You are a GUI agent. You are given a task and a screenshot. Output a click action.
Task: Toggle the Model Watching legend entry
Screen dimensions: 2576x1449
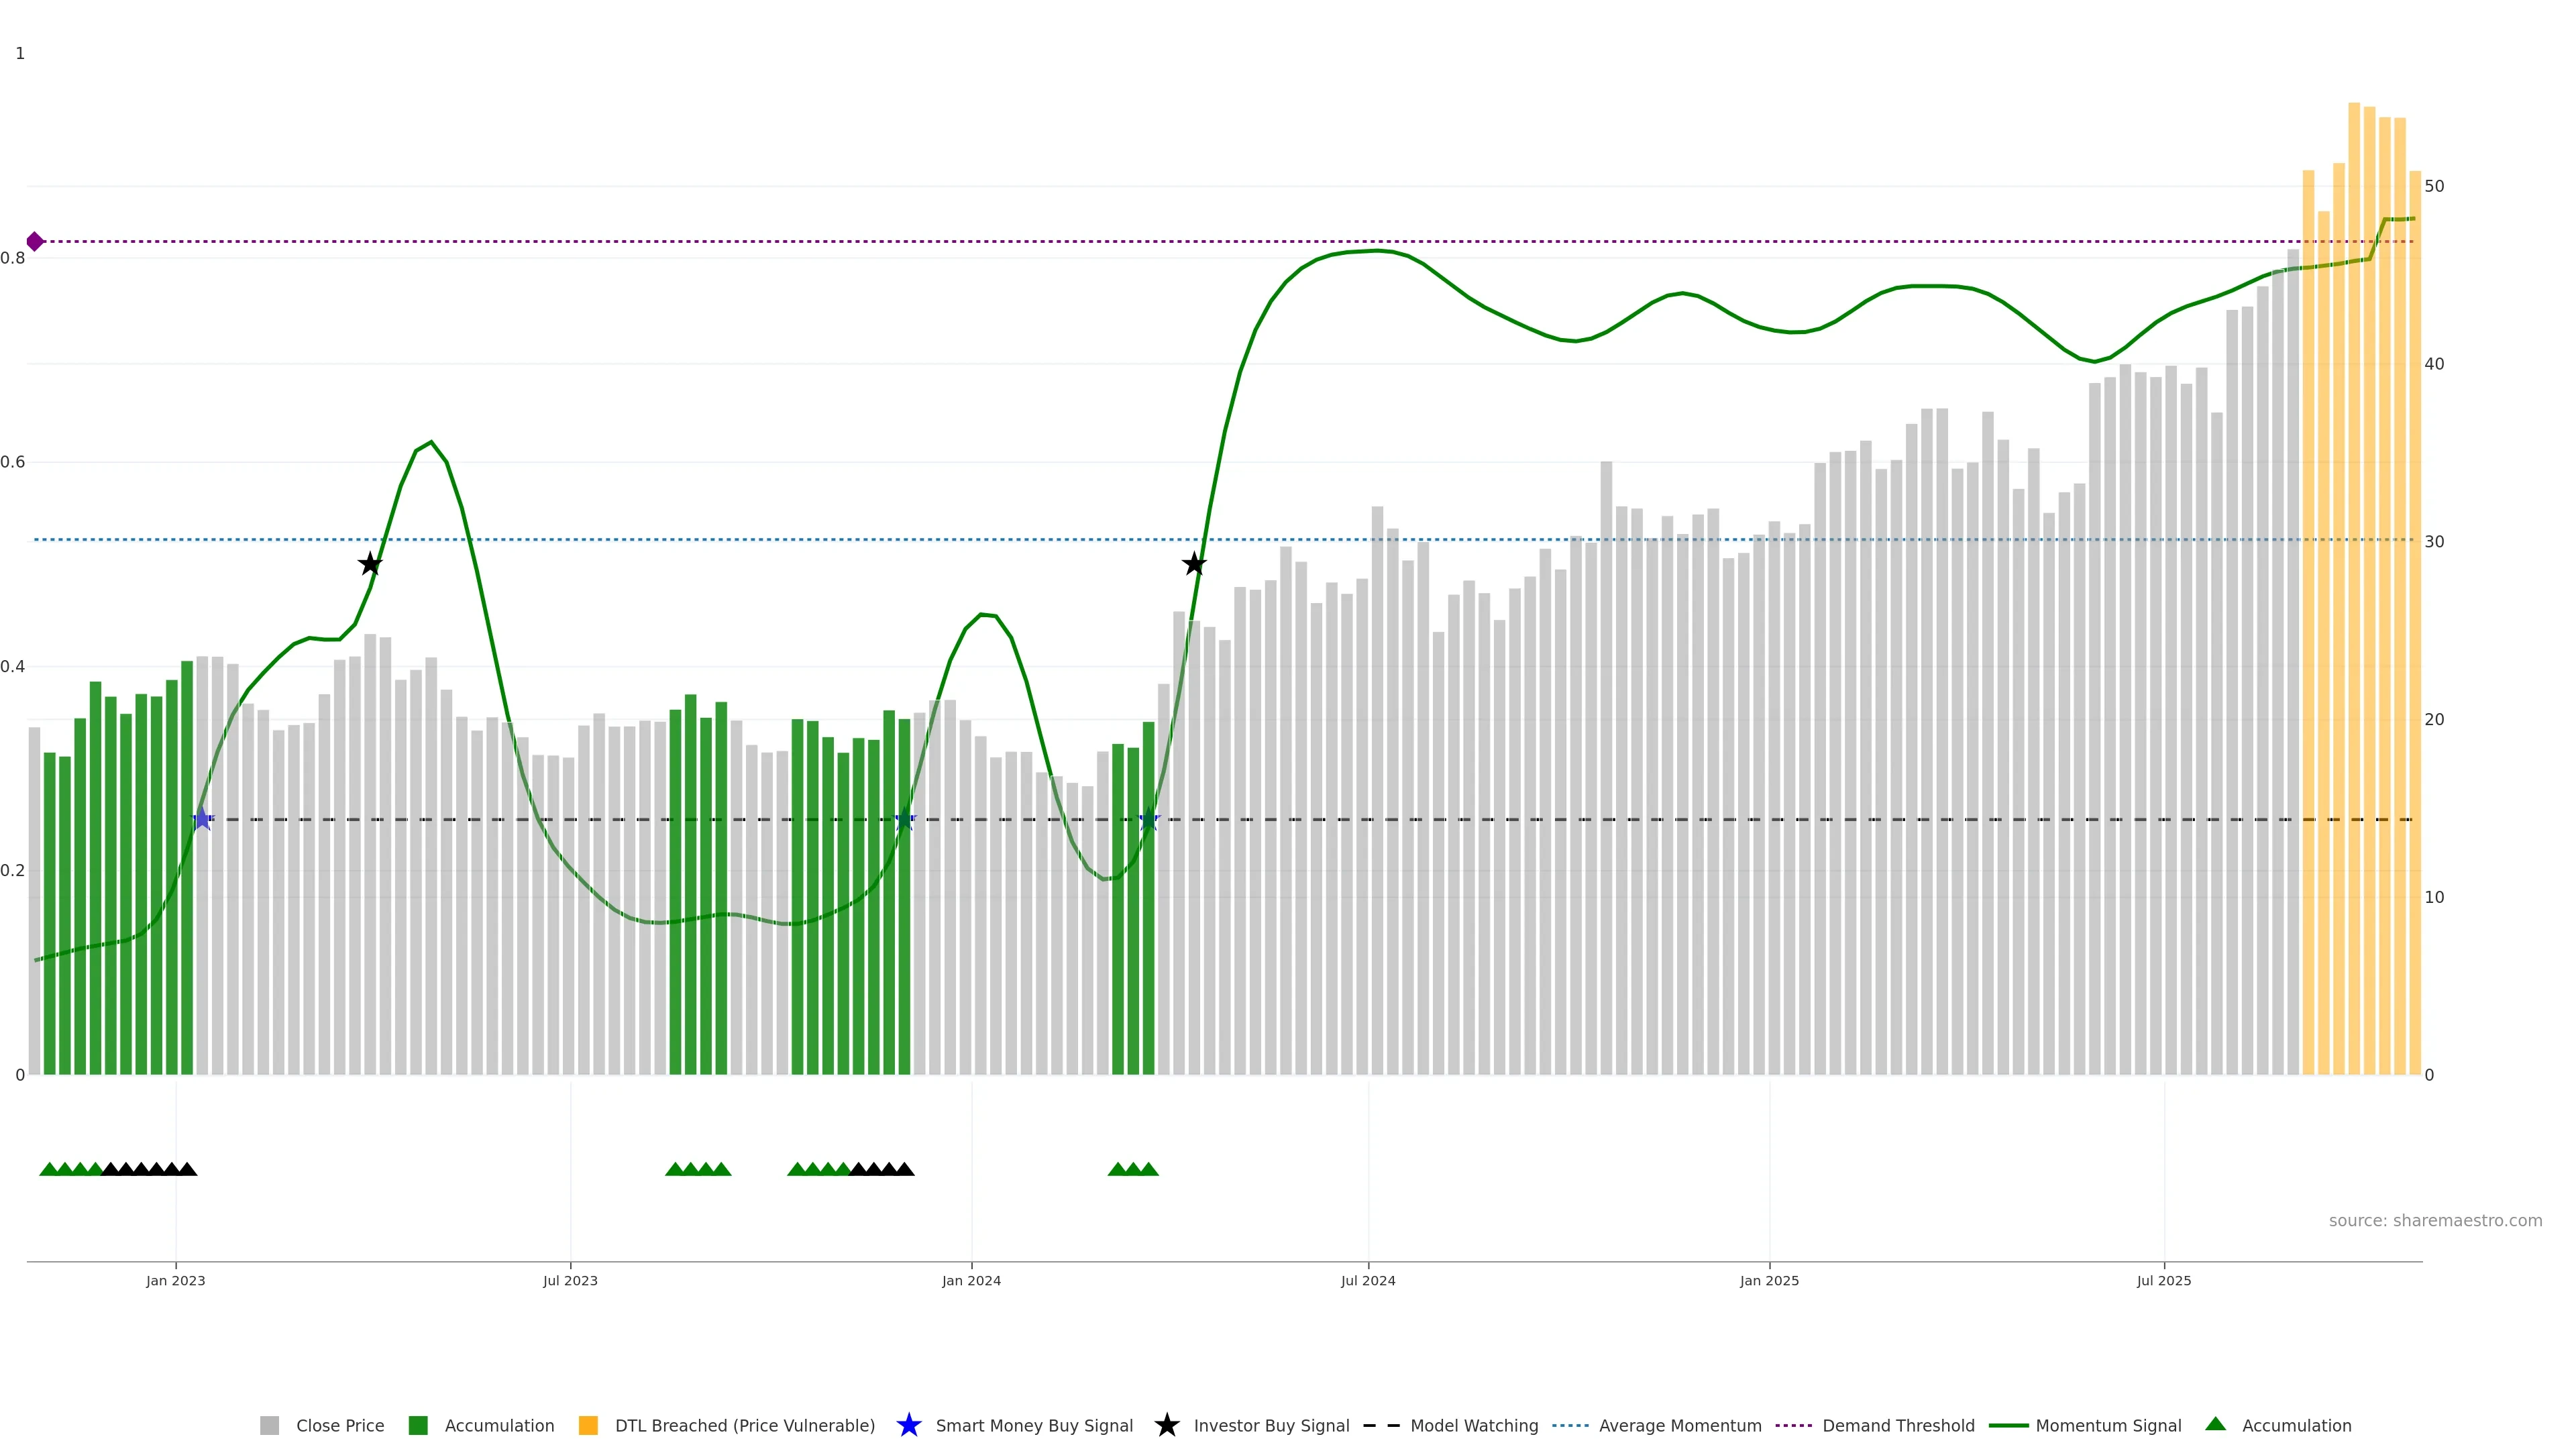[x=1473, y=1425]
